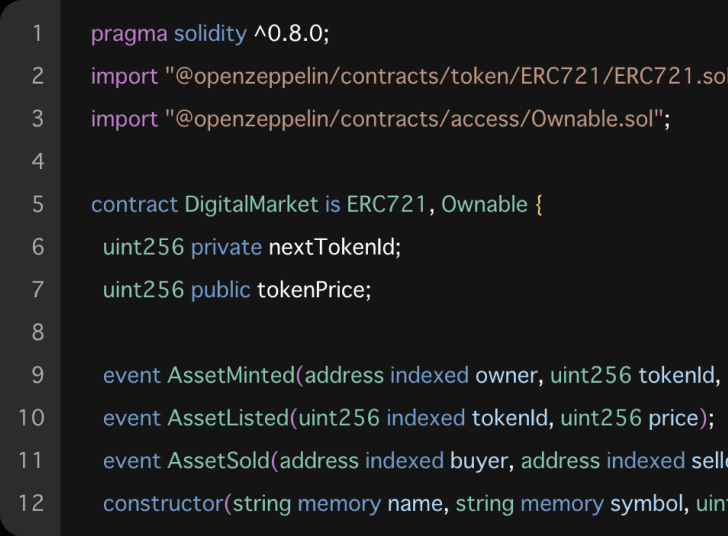728x536 pixels.
Task: Place cursor on 'solidity' in line 1
Action: click(x=210, y=33)
